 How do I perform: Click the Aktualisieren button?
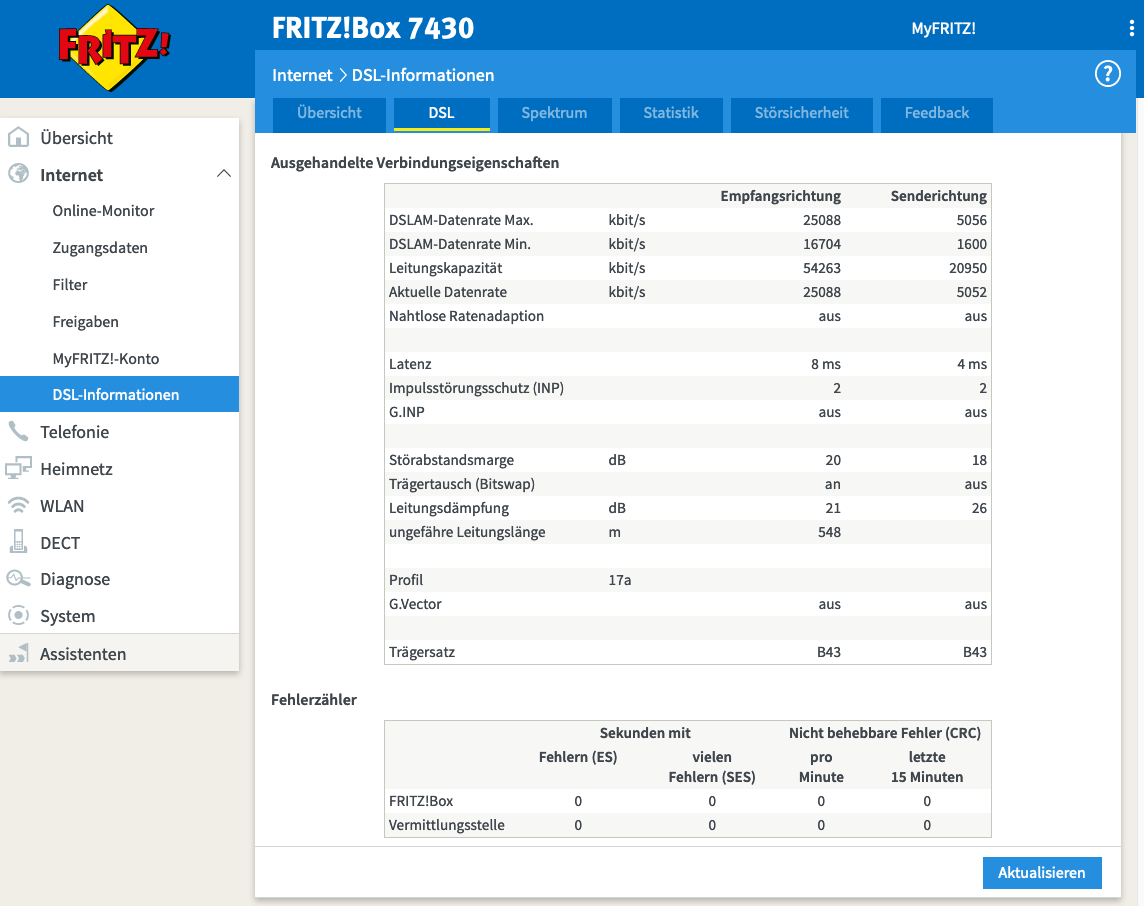tap(1042, 872)
